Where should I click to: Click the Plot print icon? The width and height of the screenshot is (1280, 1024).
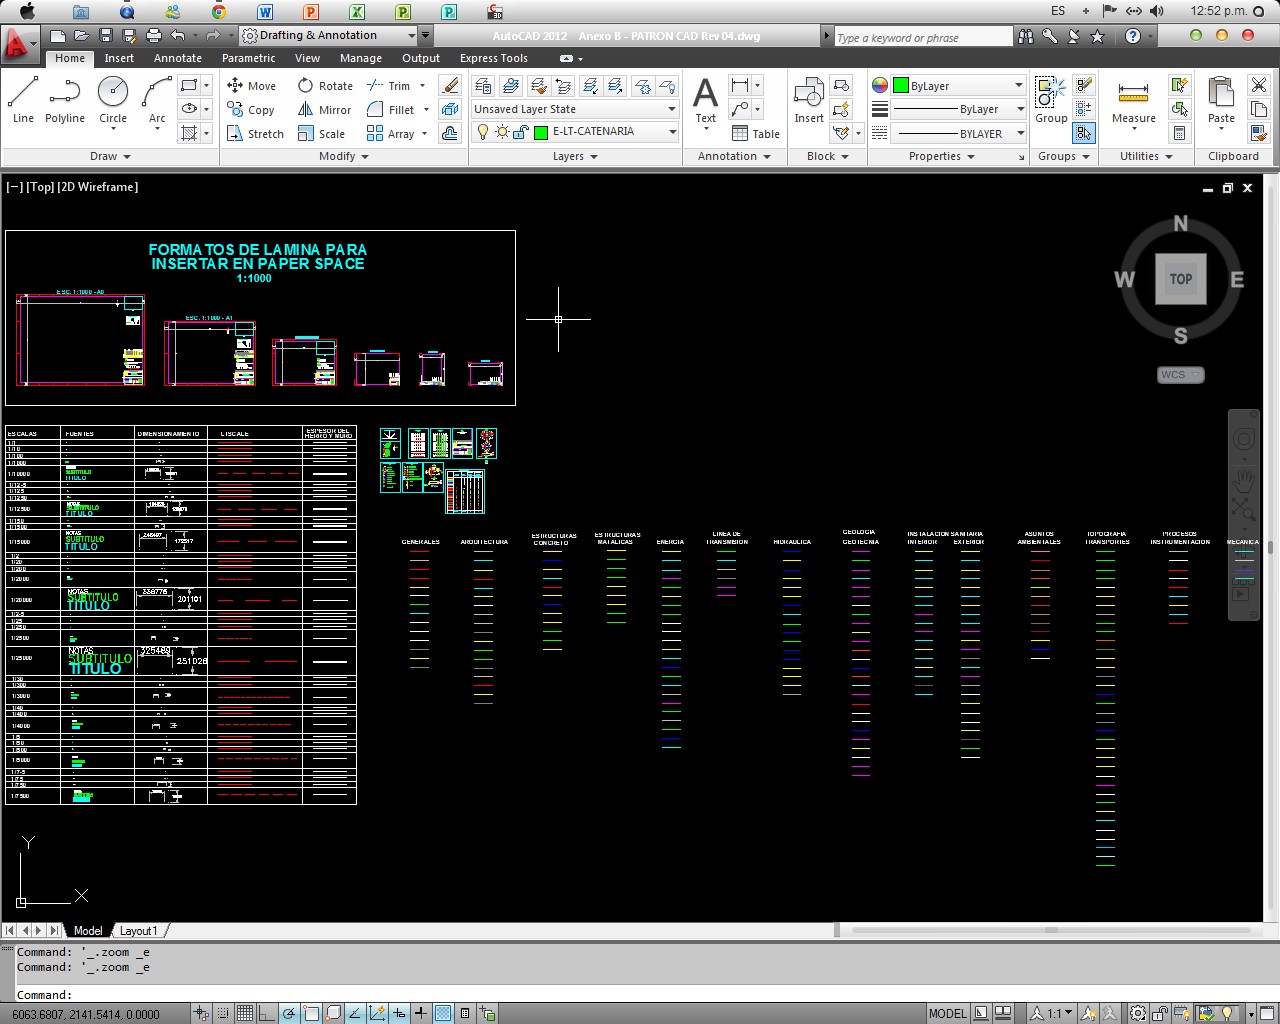(153, 36)
